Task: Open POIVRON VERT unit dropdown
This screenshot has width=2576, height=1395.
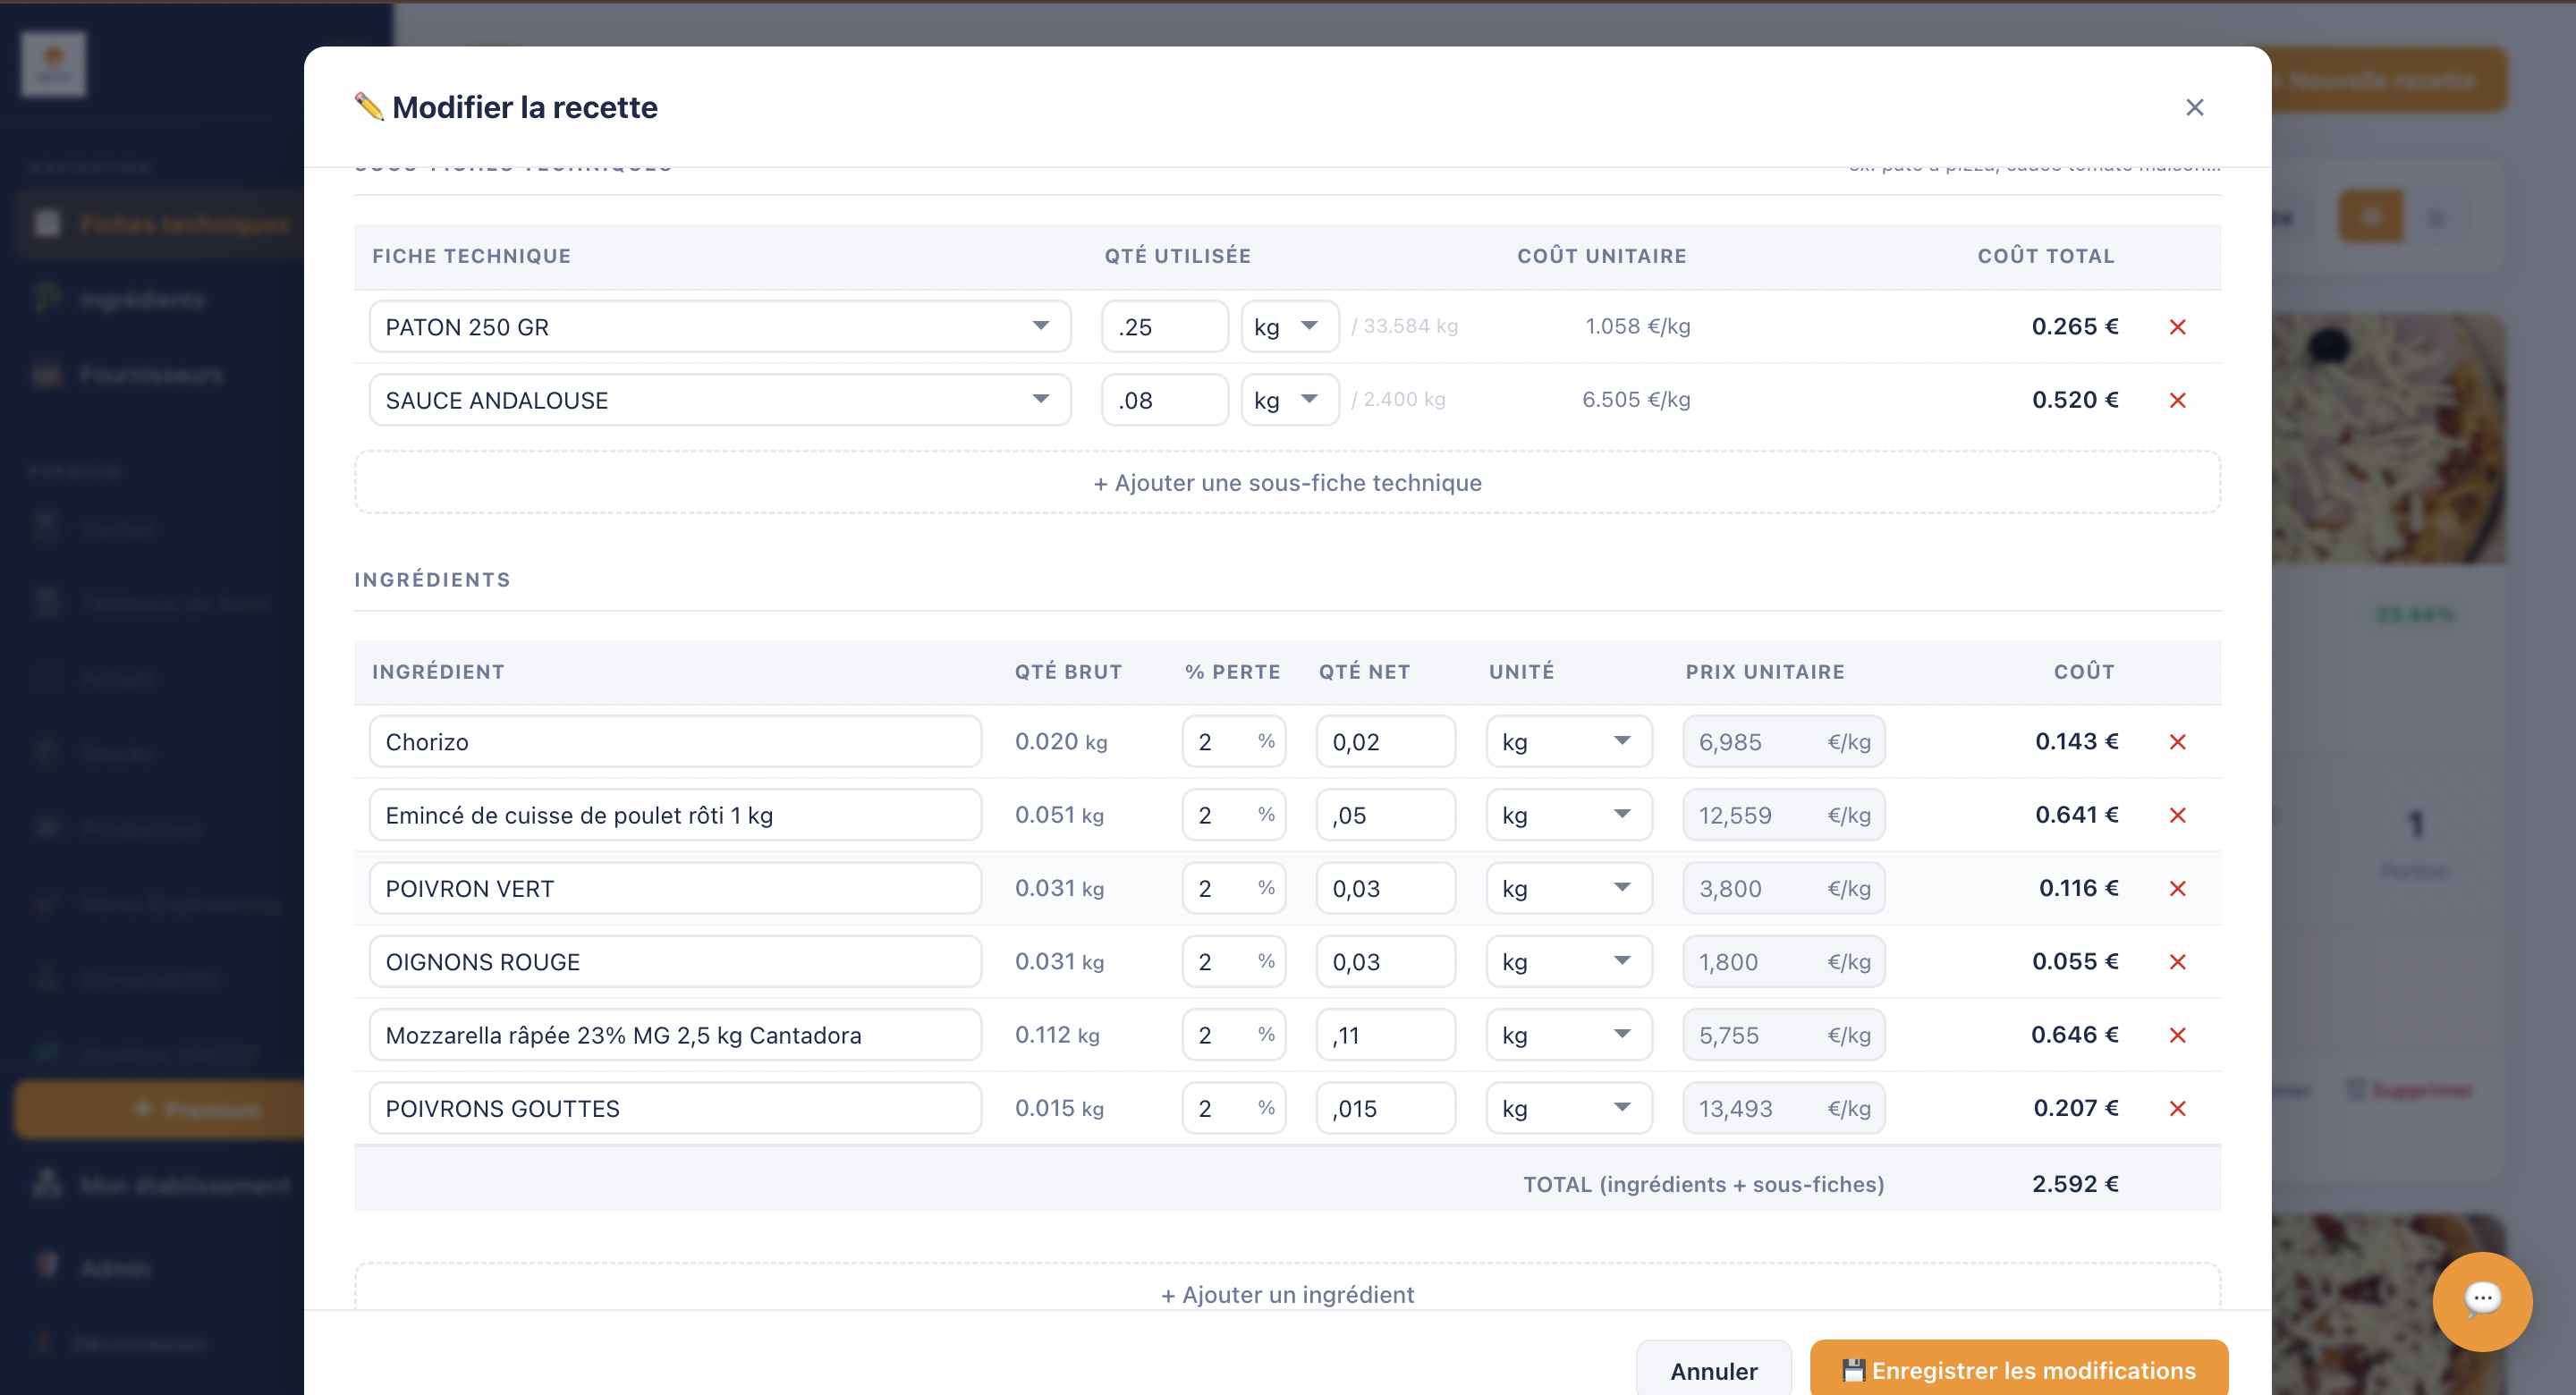Action: 1568,888
